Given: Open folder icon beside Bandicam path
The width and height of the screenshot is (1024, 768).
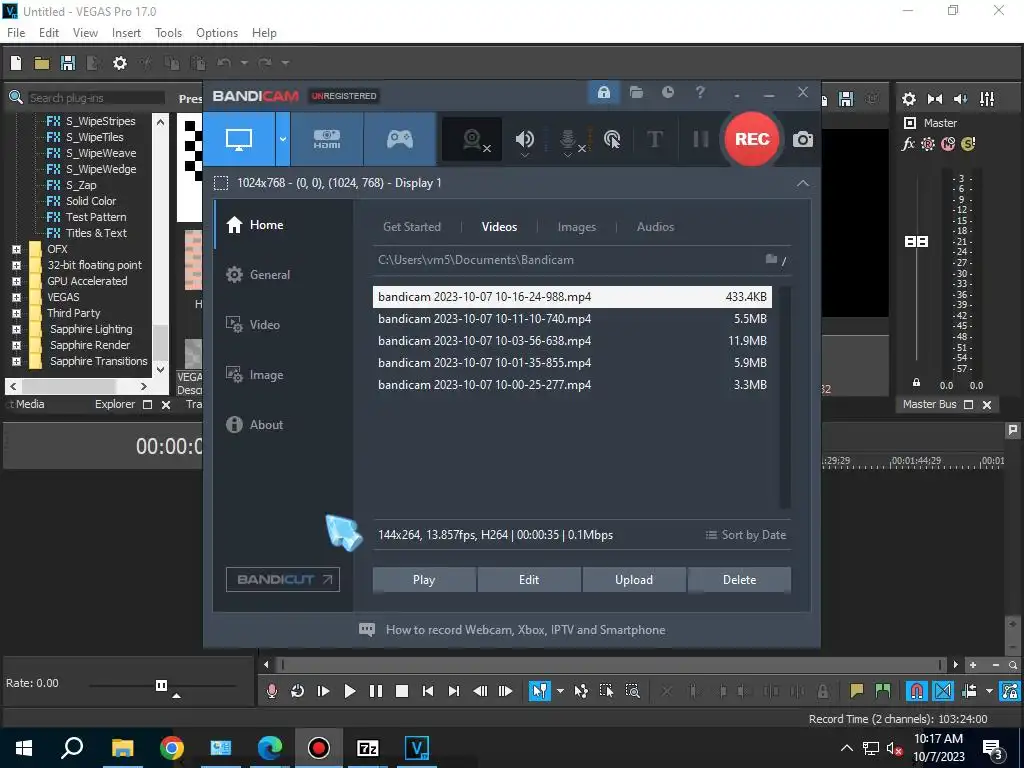Looking at the screenshot, I should coord(771,259).
